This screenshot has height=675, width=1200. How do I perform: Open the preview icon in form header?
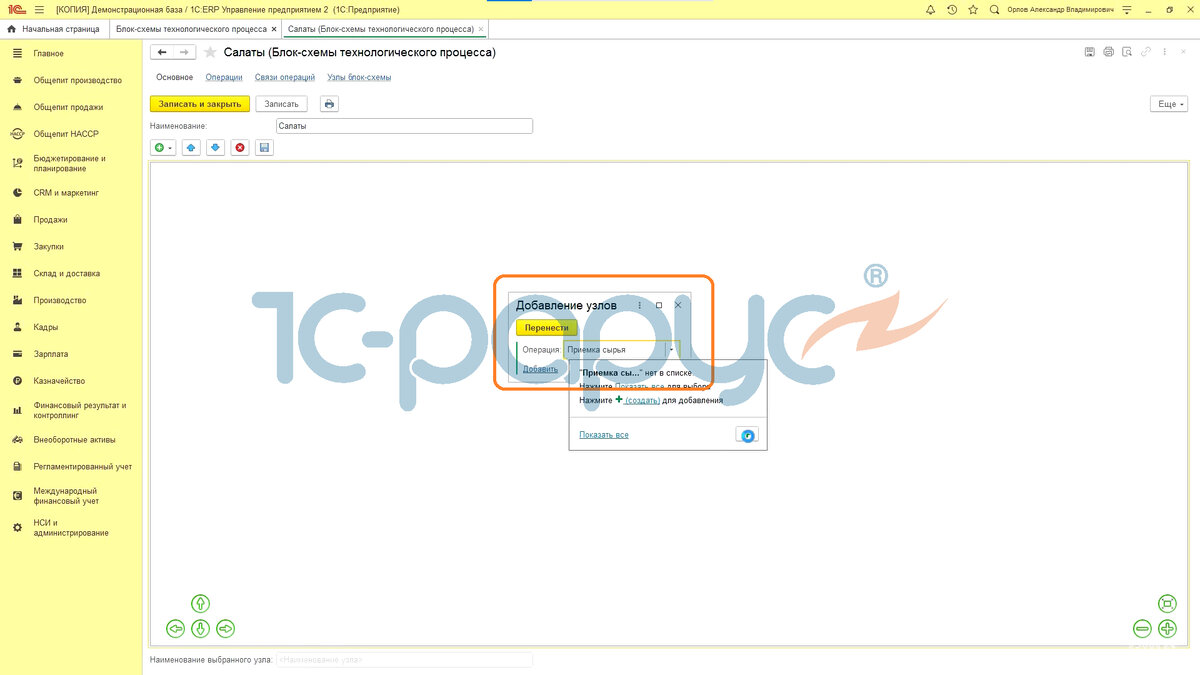click(x=1127, y=52)
